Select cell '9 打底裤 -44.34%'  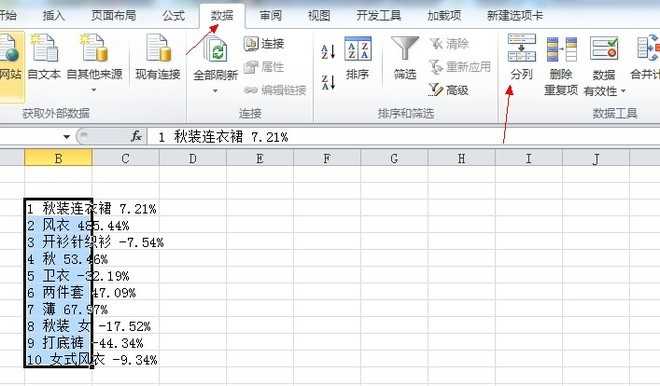[58, 343]
